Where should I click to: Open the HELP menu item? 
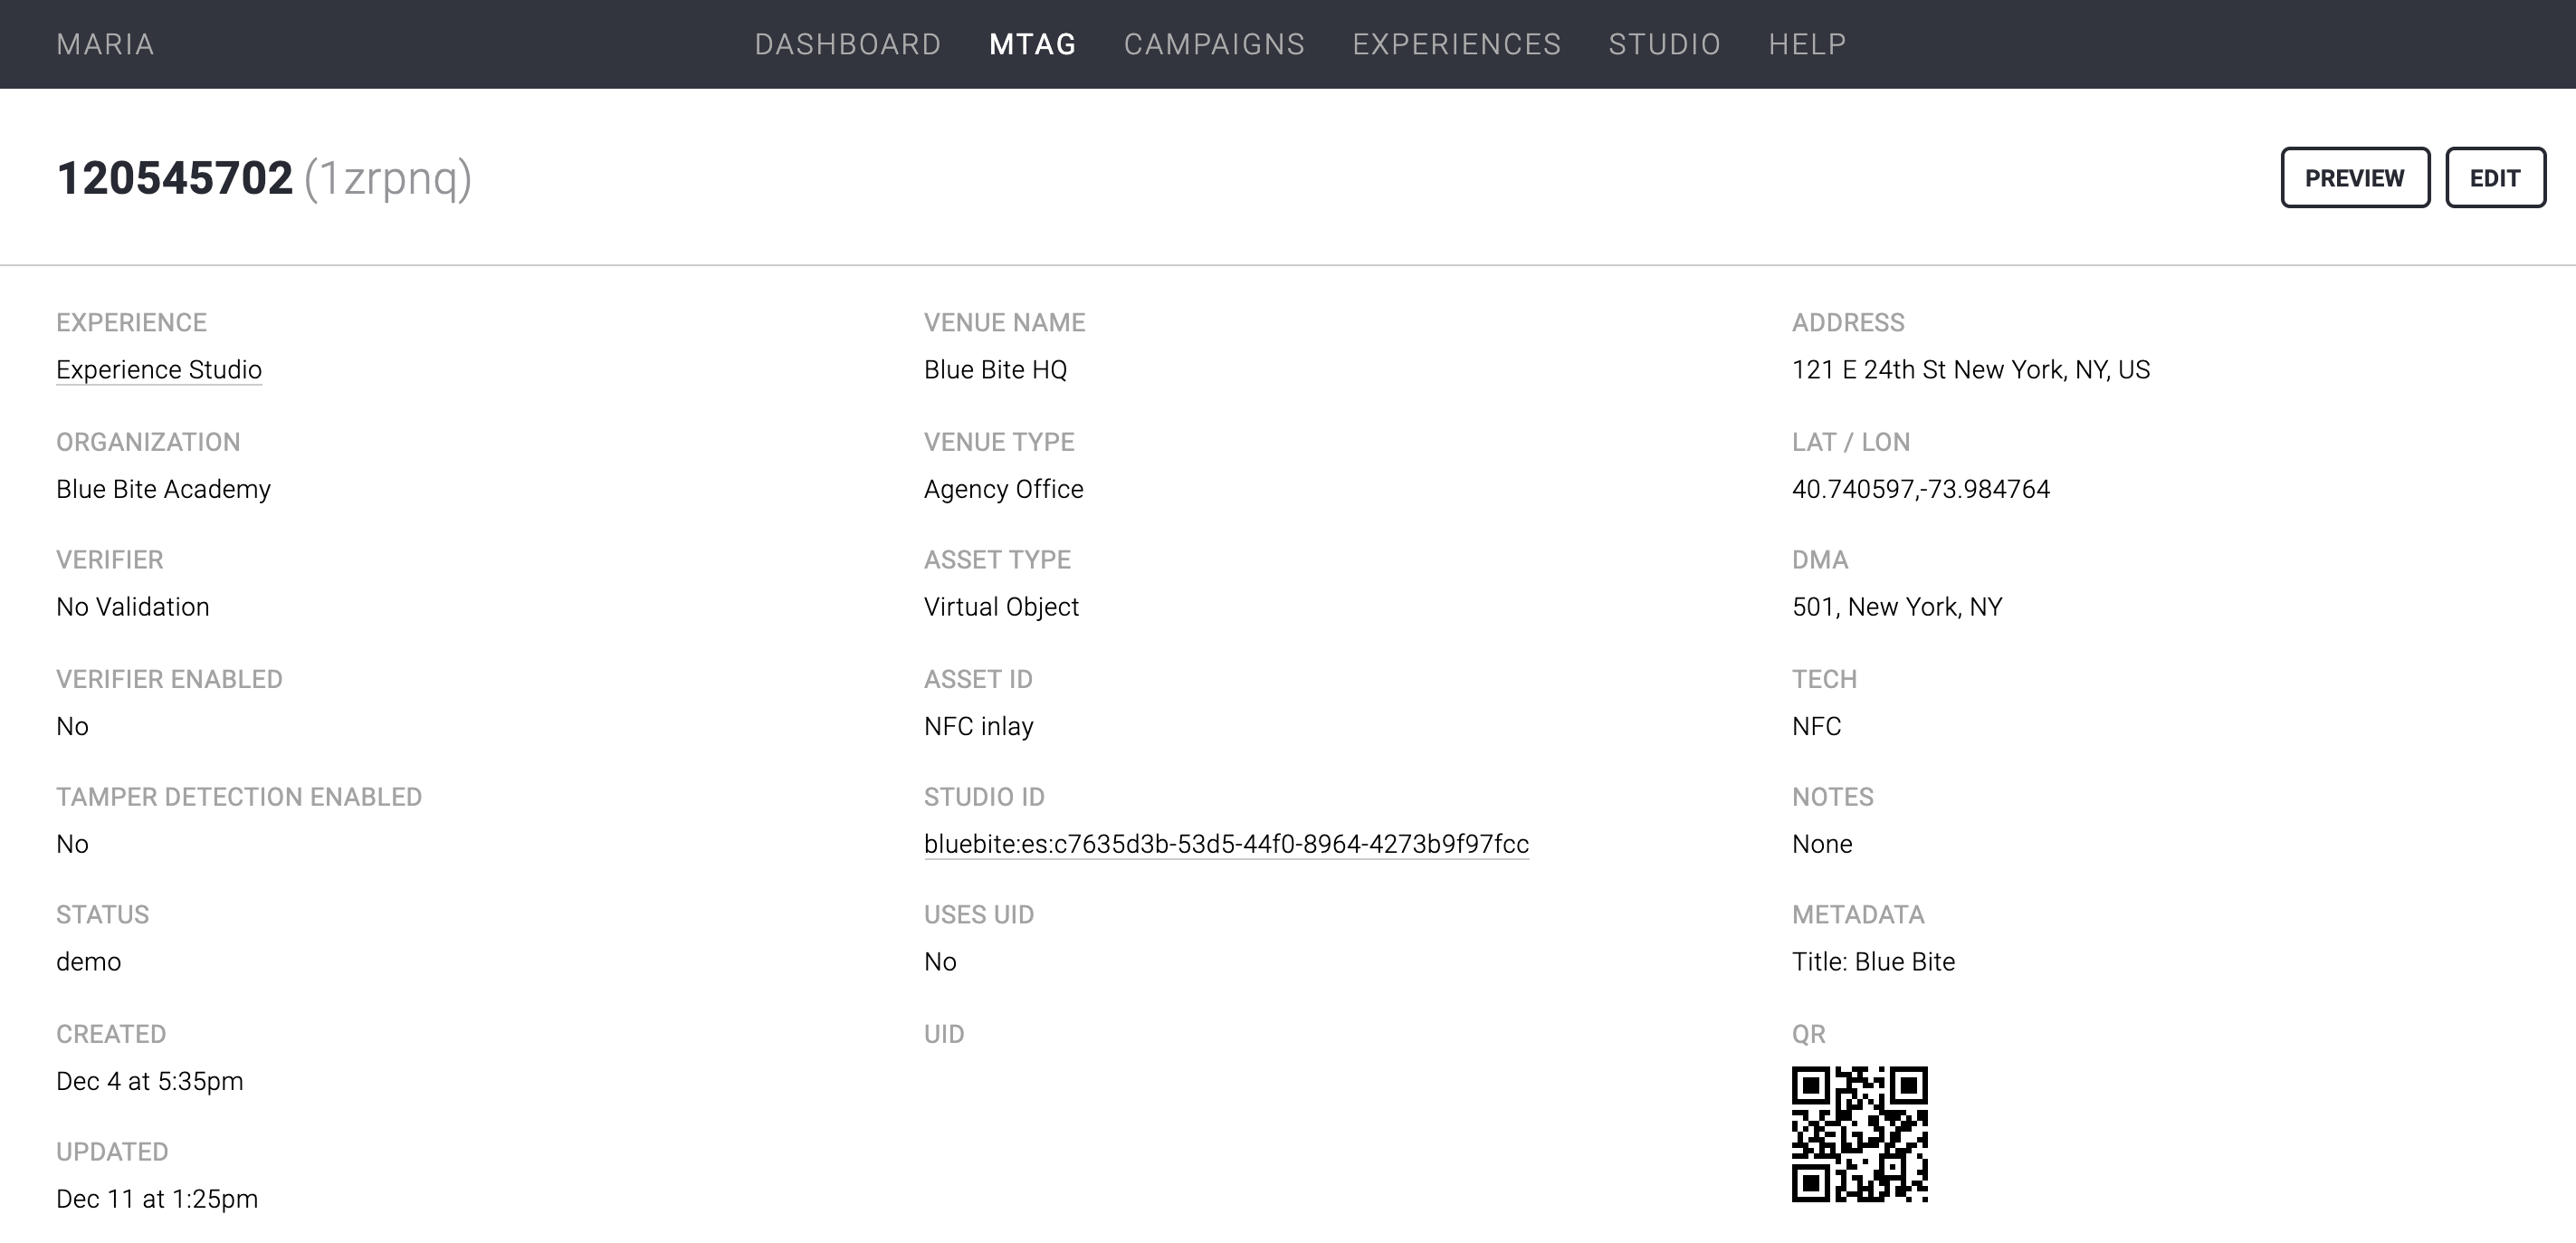pyautogui.click(x=1807, y=44)
